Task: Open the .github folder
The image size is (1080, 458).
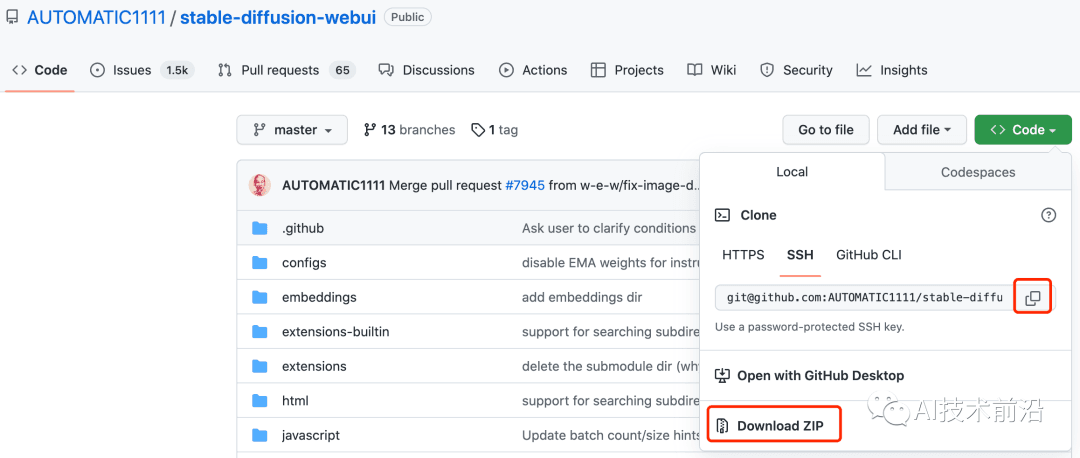Action: [x=303, y=228]
